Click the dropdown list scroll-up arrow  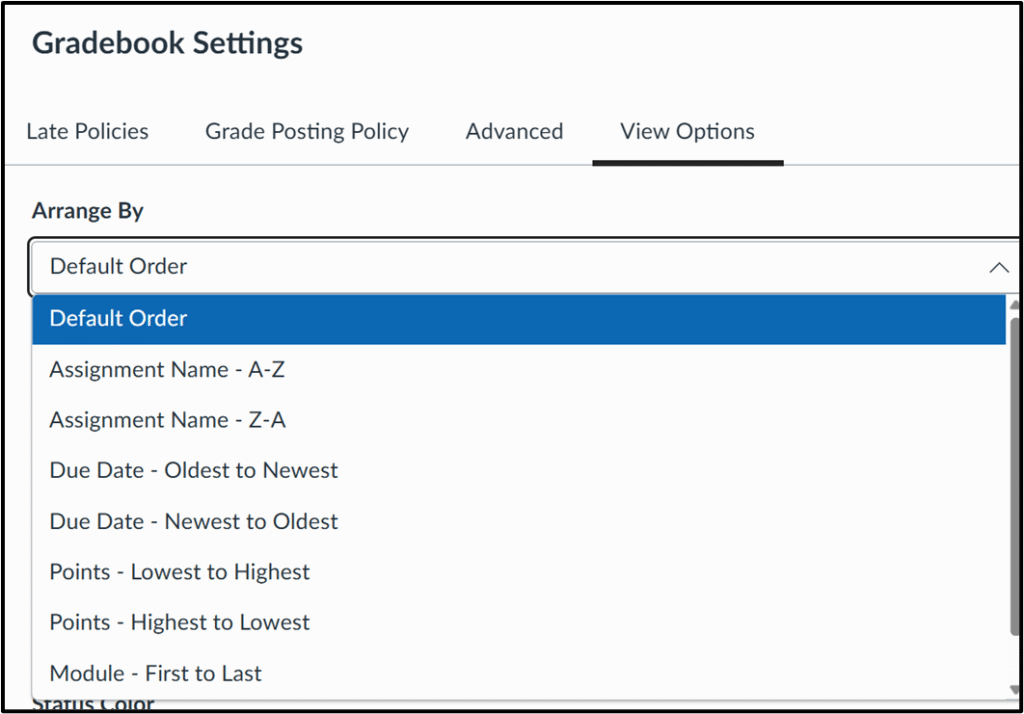[1012, 304]
